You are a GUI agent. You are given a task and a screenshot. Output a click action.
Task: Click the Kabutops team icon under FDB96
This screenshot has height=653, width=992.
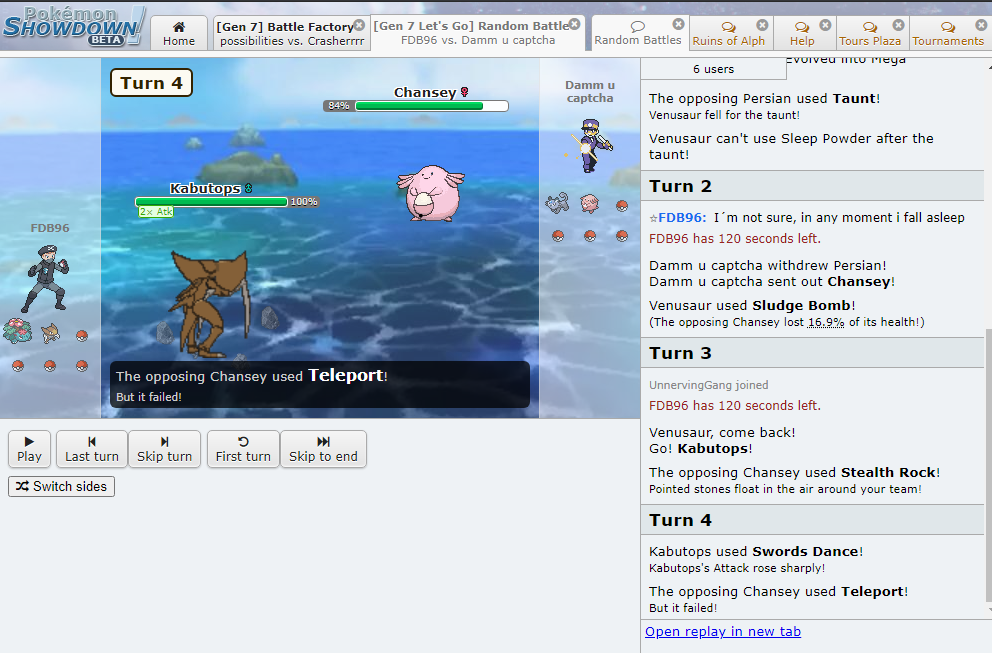(x=50, y=333)
